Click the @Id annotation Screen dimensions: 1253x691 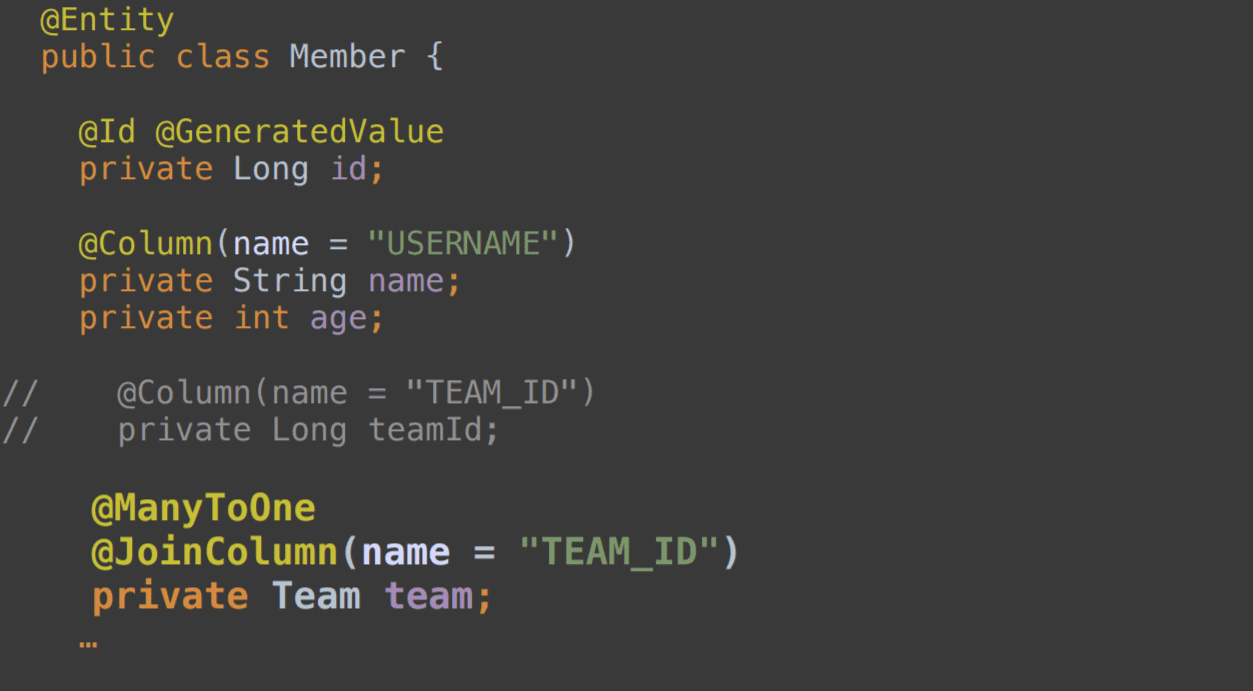[107, 132]
